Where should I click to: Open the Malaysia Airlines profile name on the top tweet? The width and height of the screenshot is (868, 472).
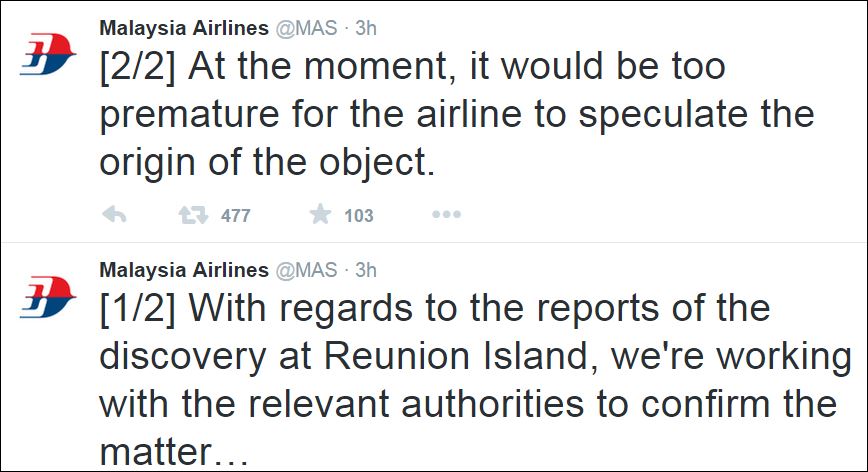coord(183,29)
